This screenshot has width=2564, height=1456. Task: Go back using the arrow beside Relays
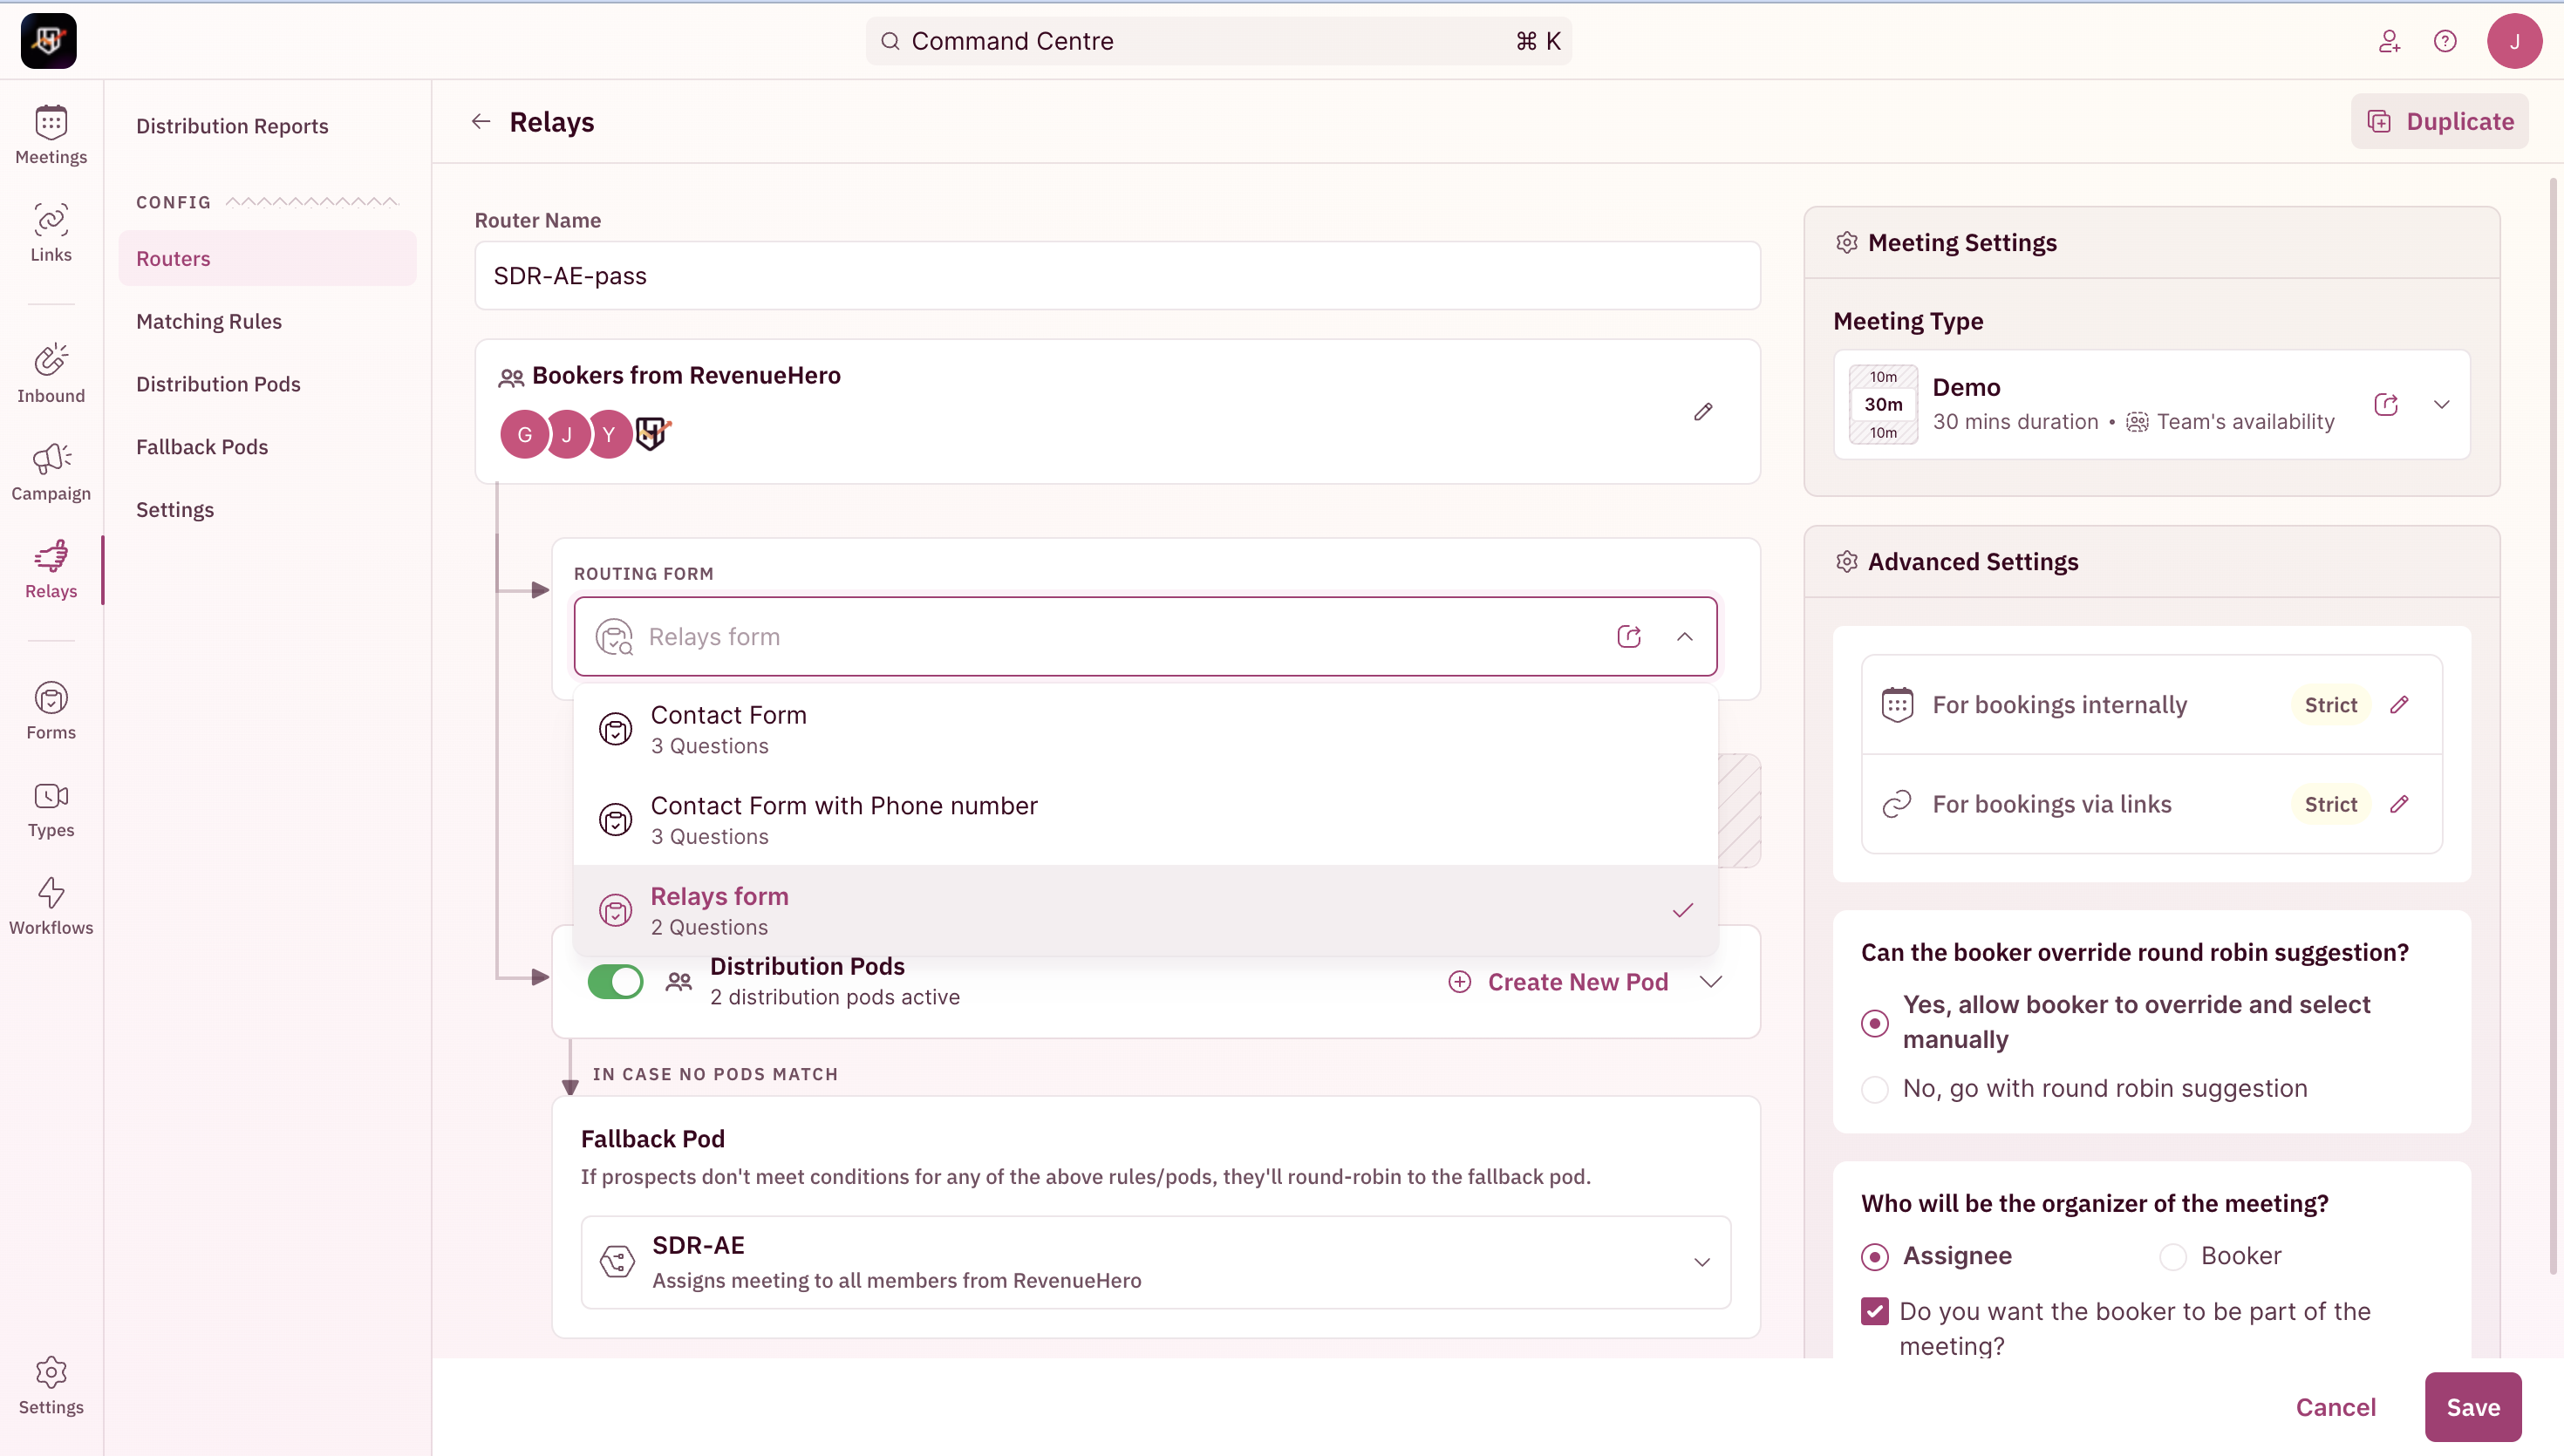[481, 121]
